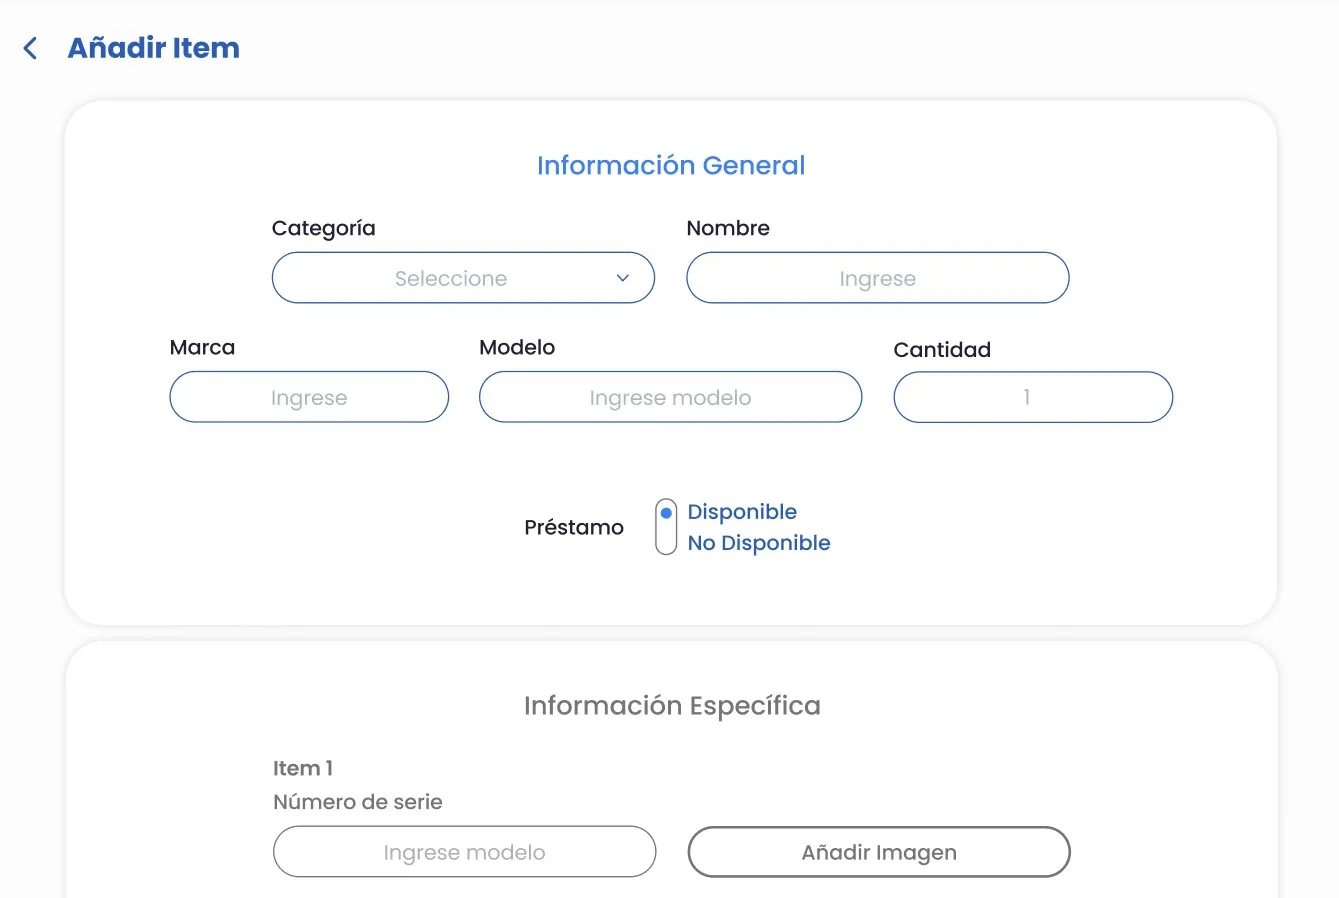Click the back arrow beside Añadir Item
Screen dimensions: 1339x898
click(x=30, y=47)
